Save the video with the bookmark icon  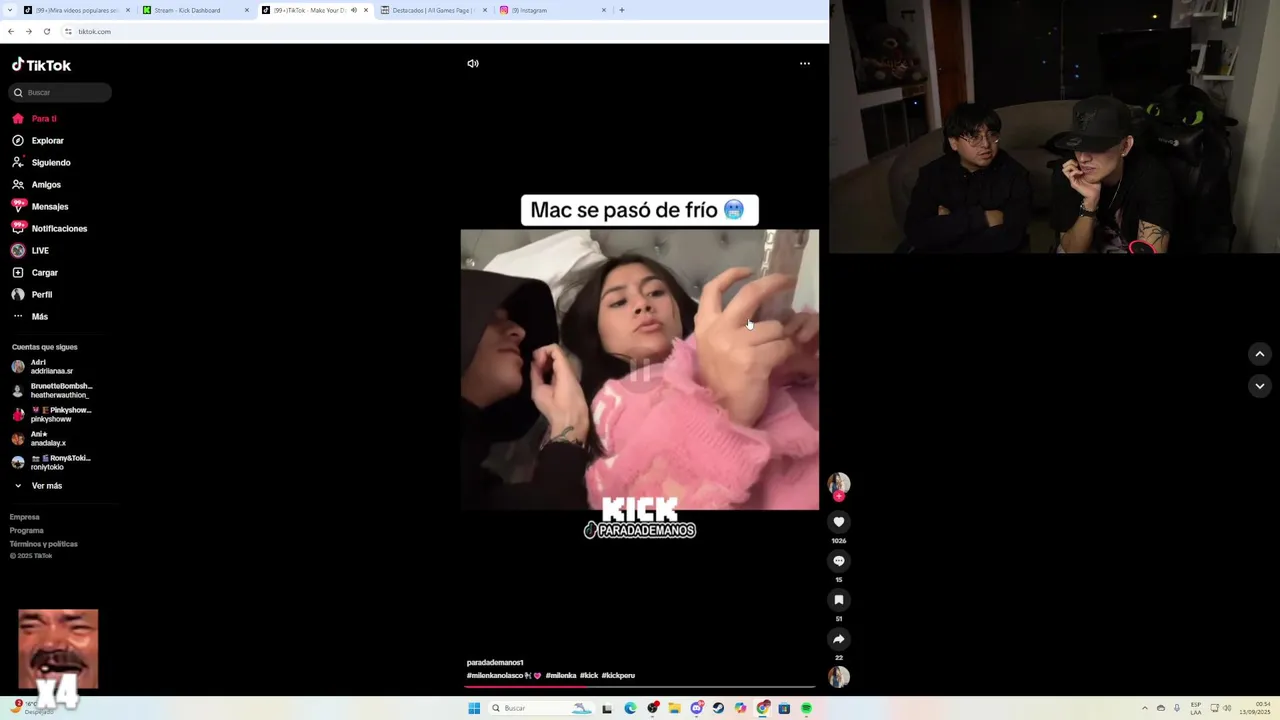(839, 600)
